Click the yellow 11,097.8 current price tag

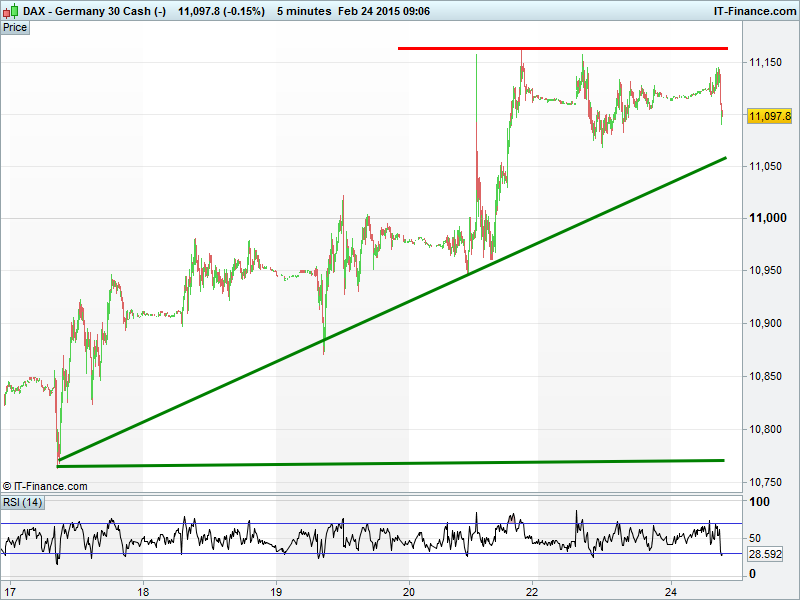pyautogui.click(x=769, y=117)
